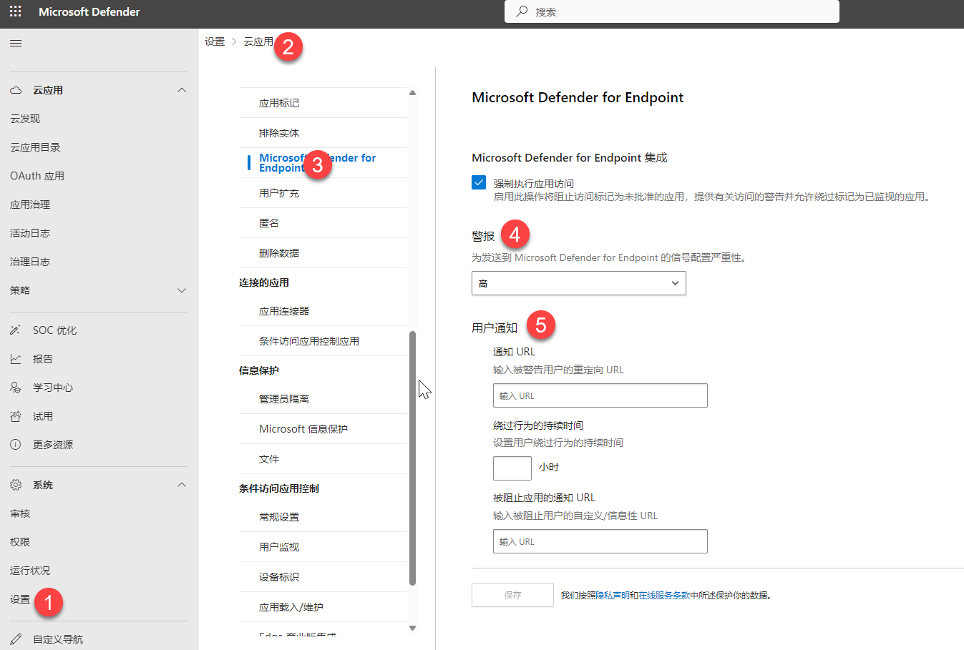Click the 被阻止应用的通知 URL input
The height and width of the screenshot is (650, 964).
pyautogui.click(x=600, y=542)
